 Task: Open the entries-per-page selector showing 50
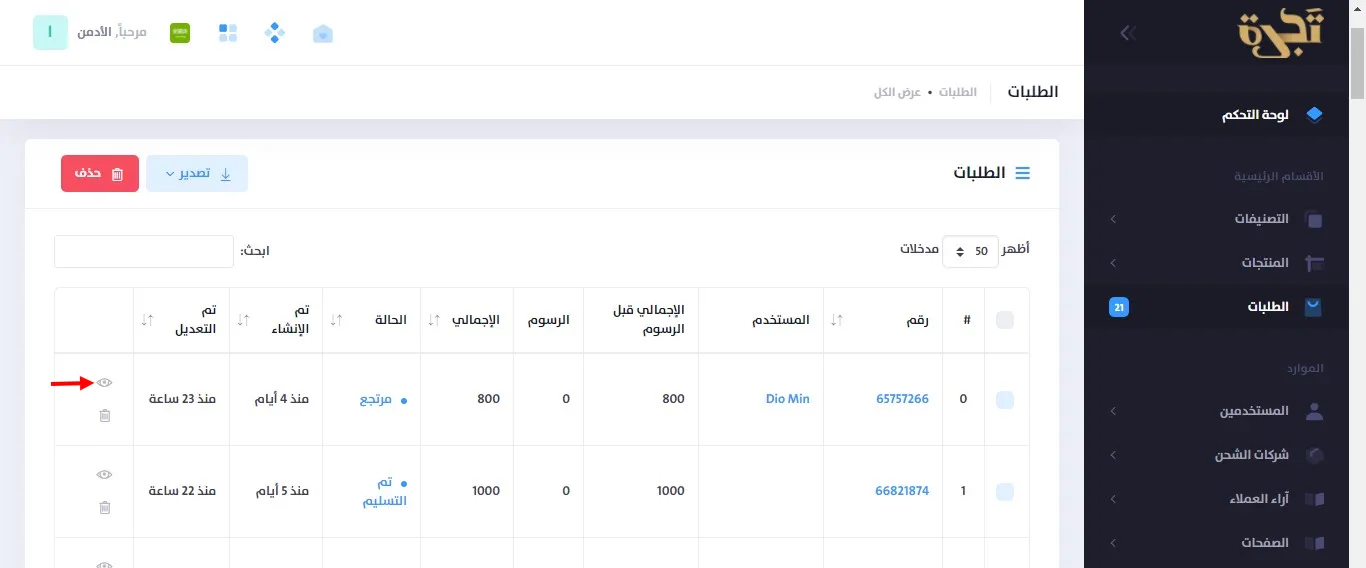coord(970,251)
